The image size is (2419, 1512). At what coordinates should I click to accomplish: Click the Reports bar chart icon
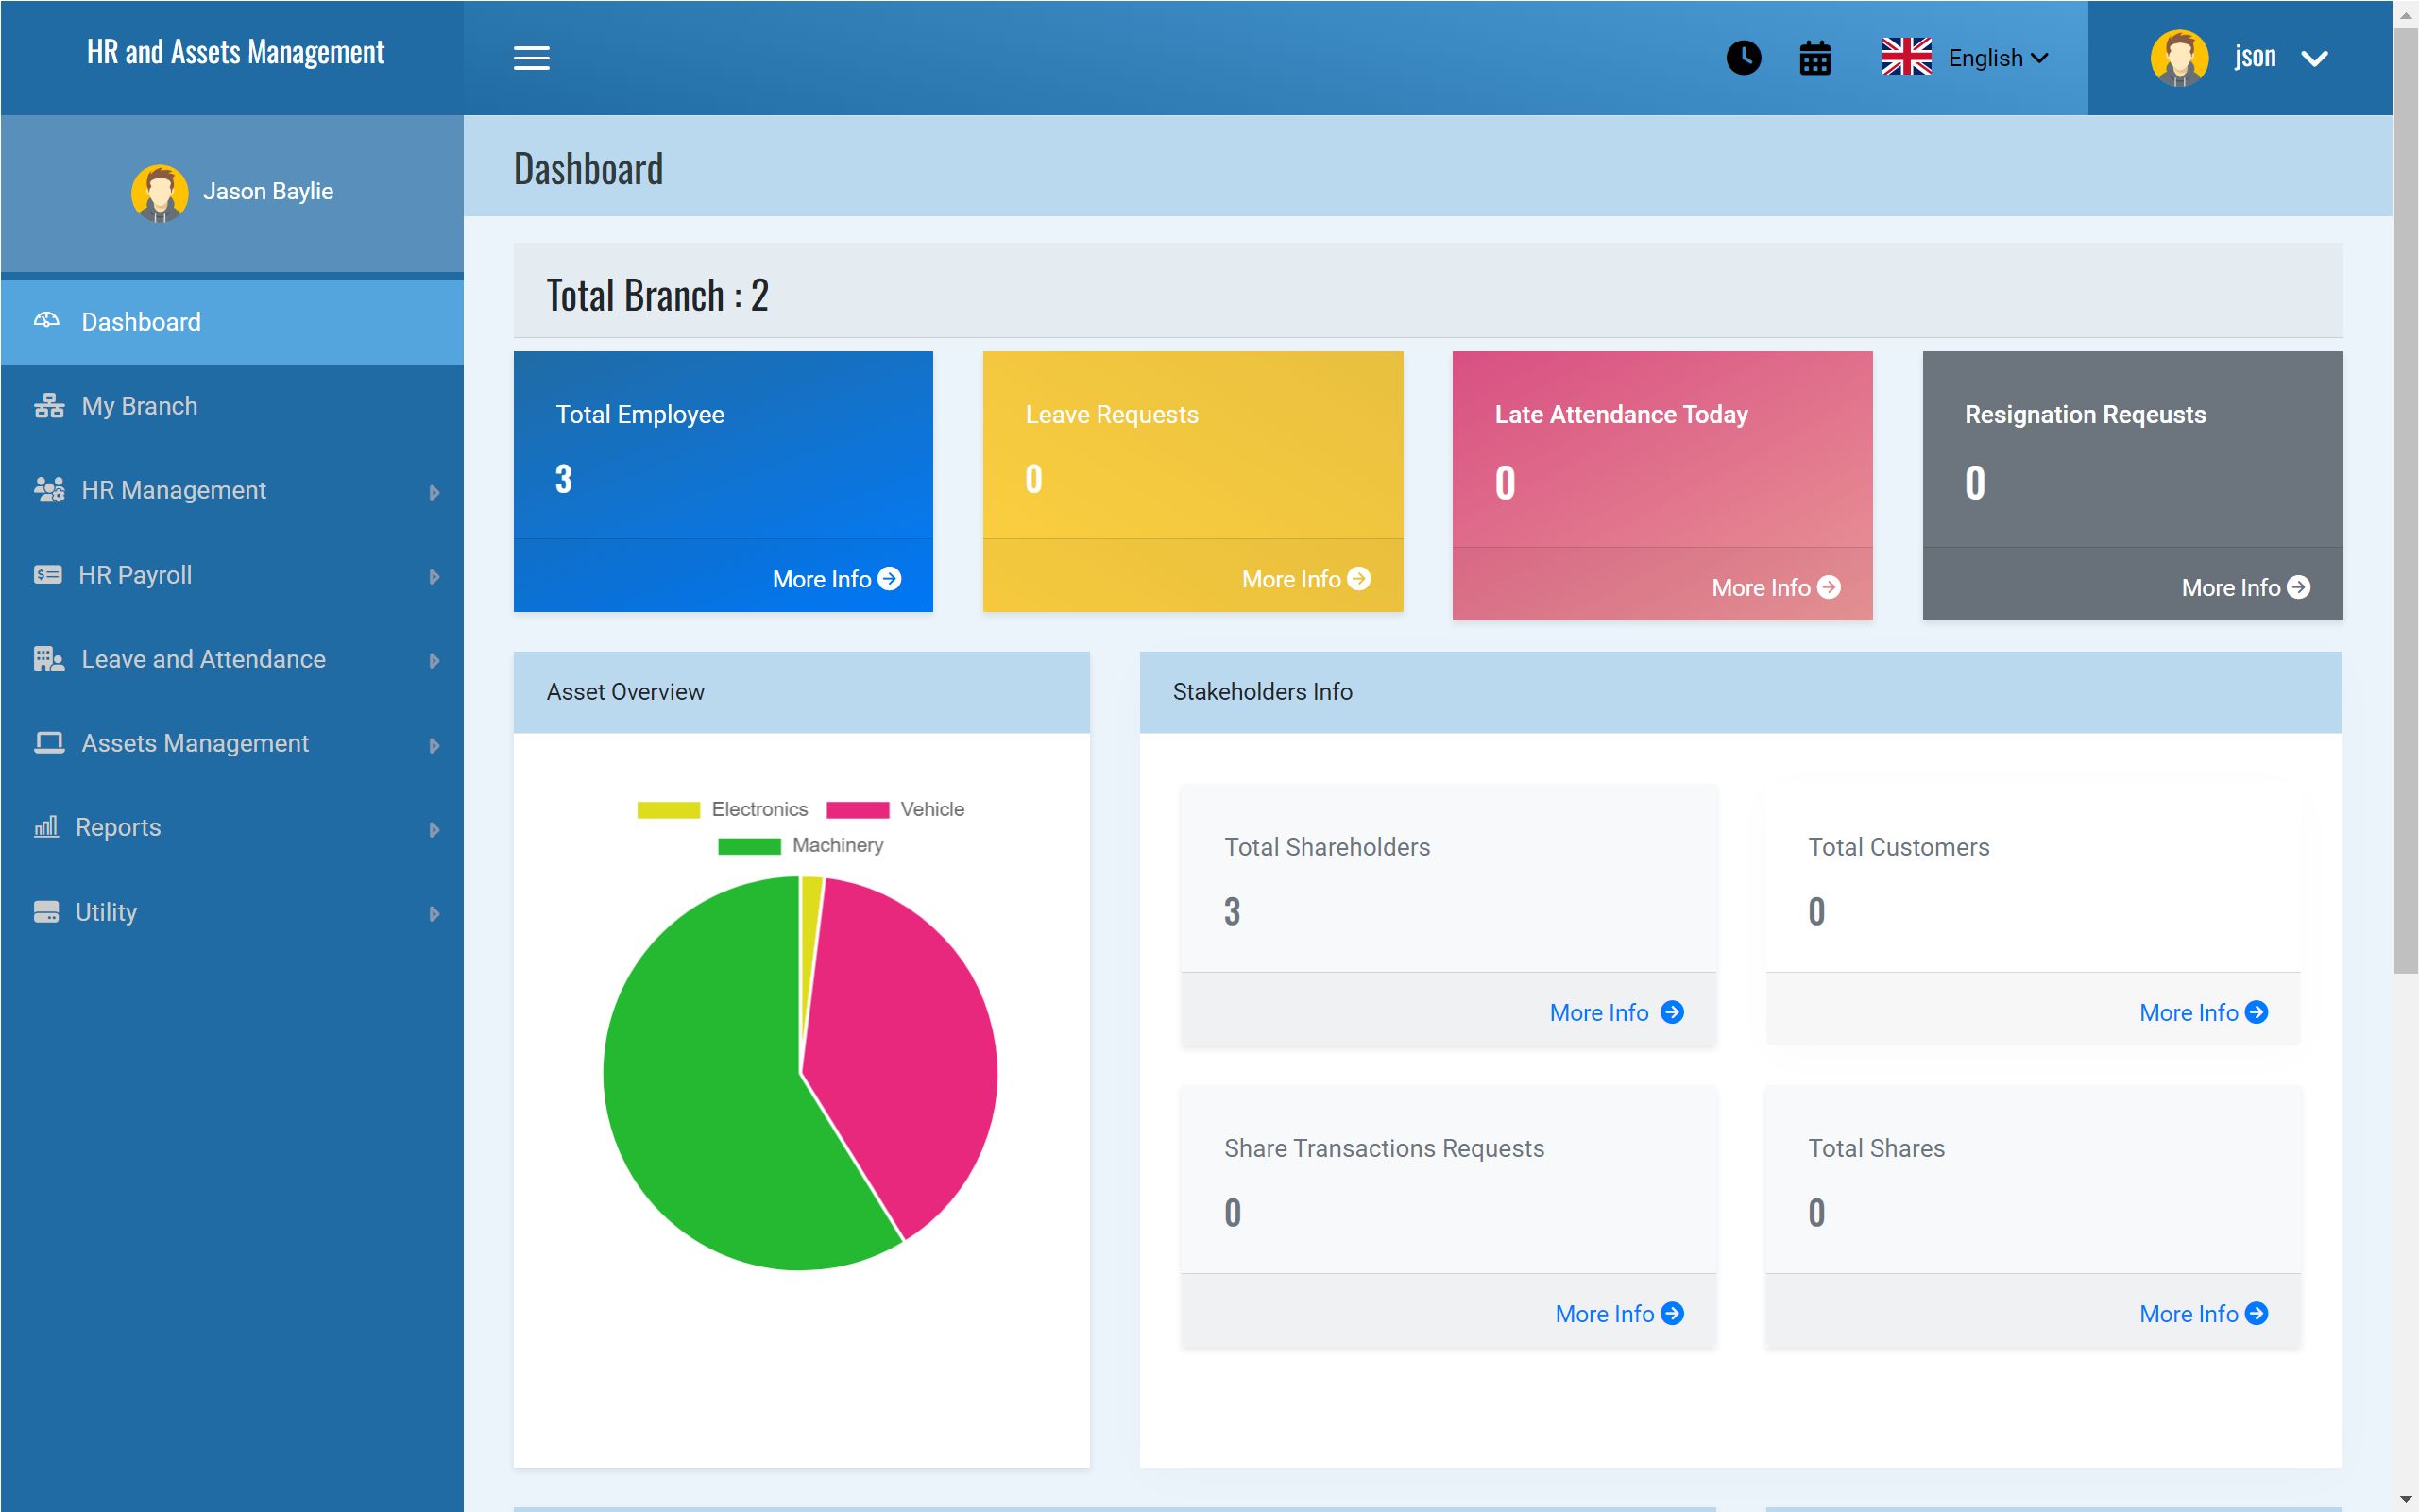pos(45,827)
